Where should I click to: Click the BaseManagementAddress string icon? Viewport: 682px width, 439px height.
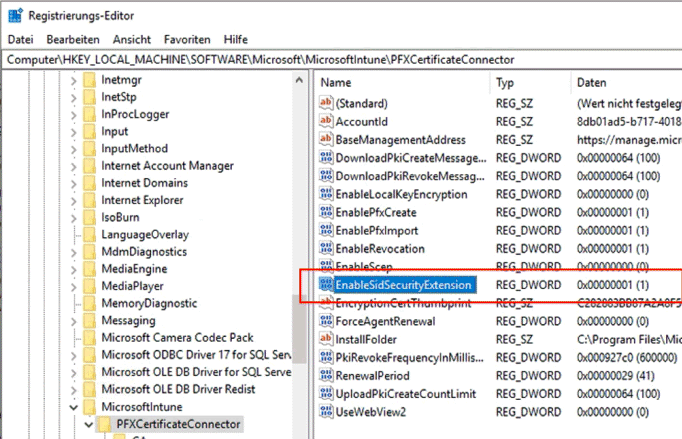(x=326, y=140)
